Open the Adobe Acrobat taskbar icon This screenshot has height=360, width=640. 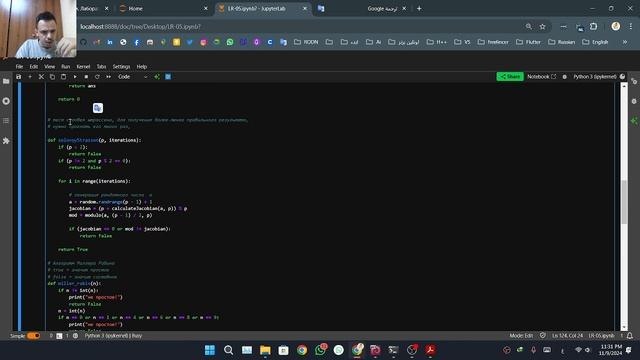tap(430, 350)
